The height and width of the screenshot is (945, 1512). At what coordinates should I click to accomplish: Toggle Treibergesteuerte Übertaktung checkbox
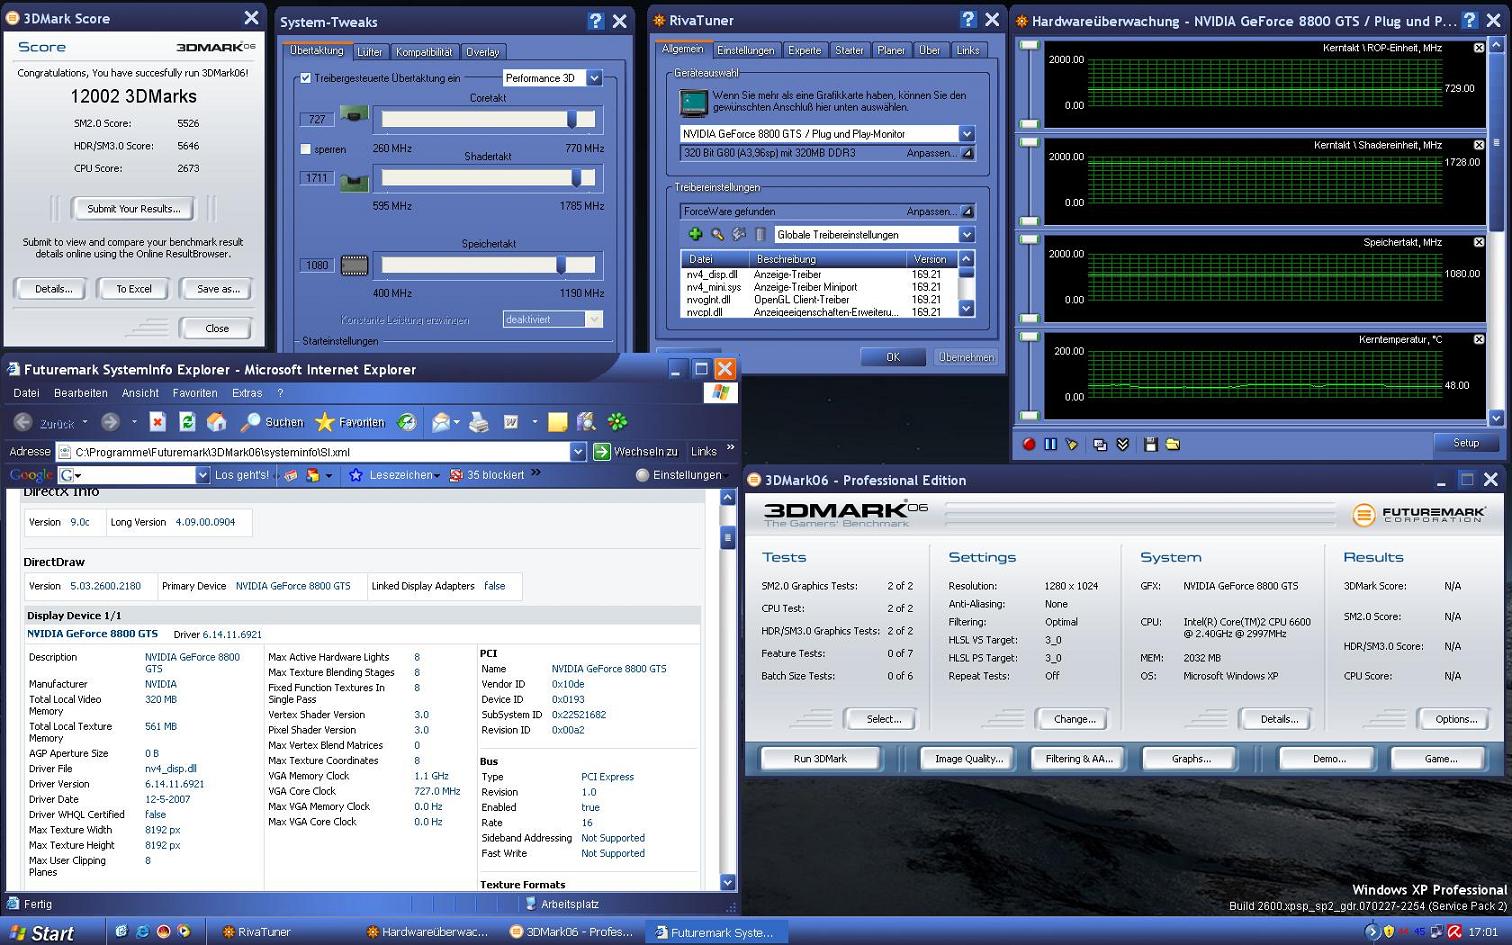[306, 78]
